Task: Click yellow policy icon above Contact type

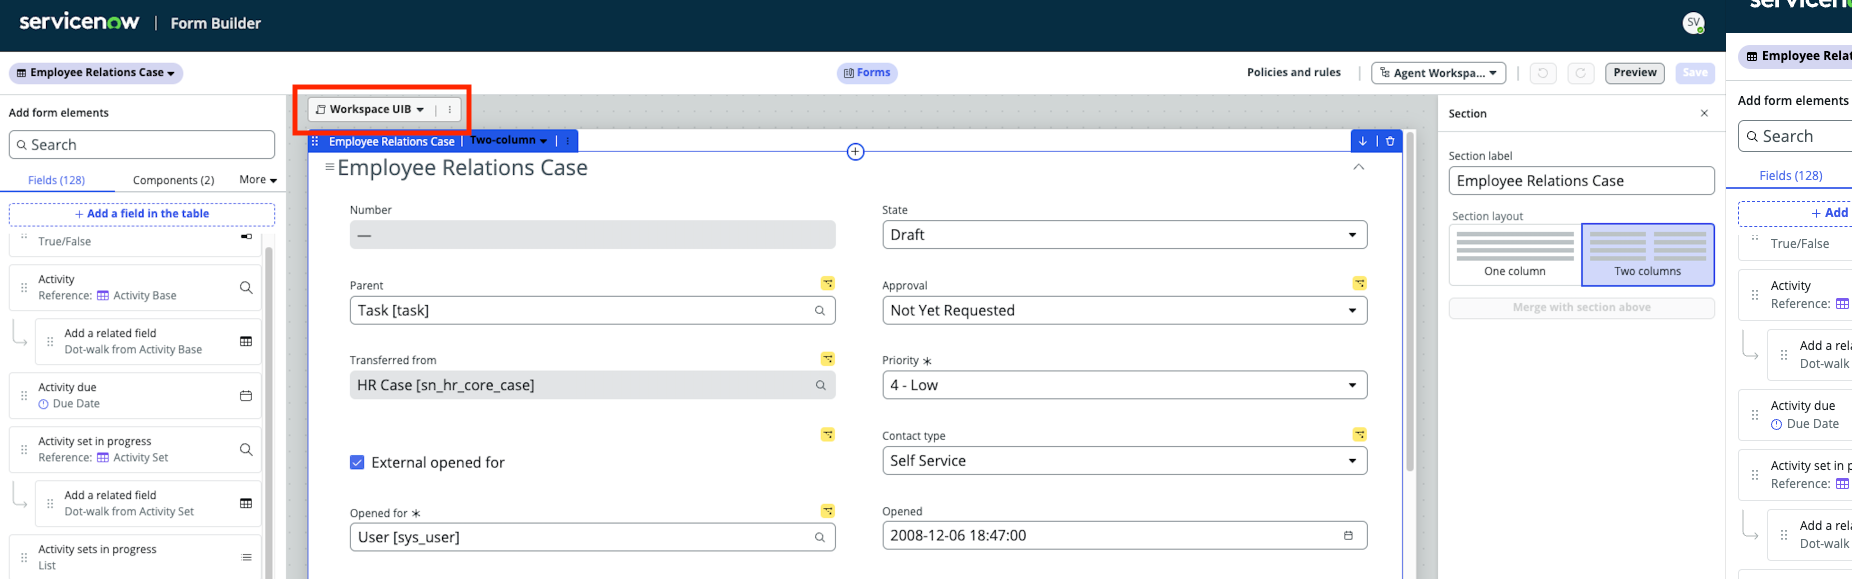Action: coord(1360,435)
